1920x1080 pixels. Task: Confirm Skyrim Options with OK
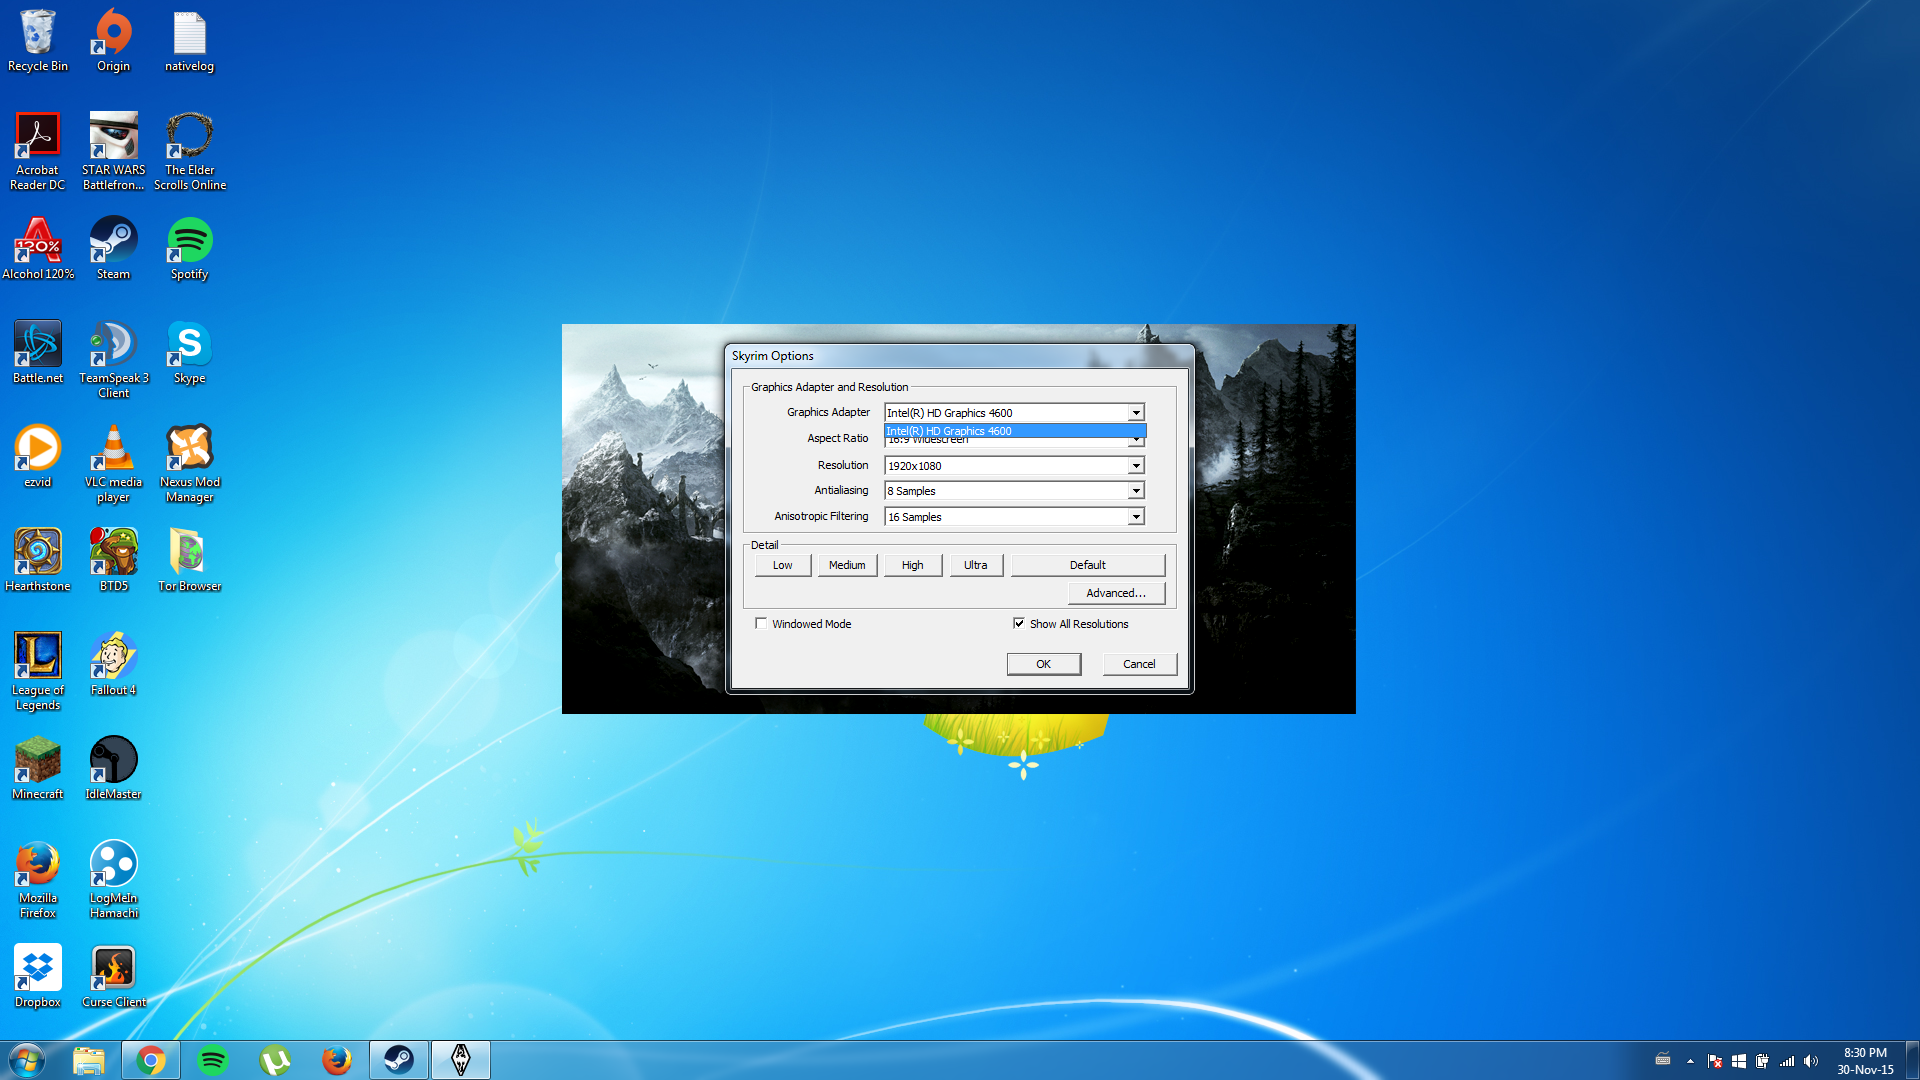1043,664
